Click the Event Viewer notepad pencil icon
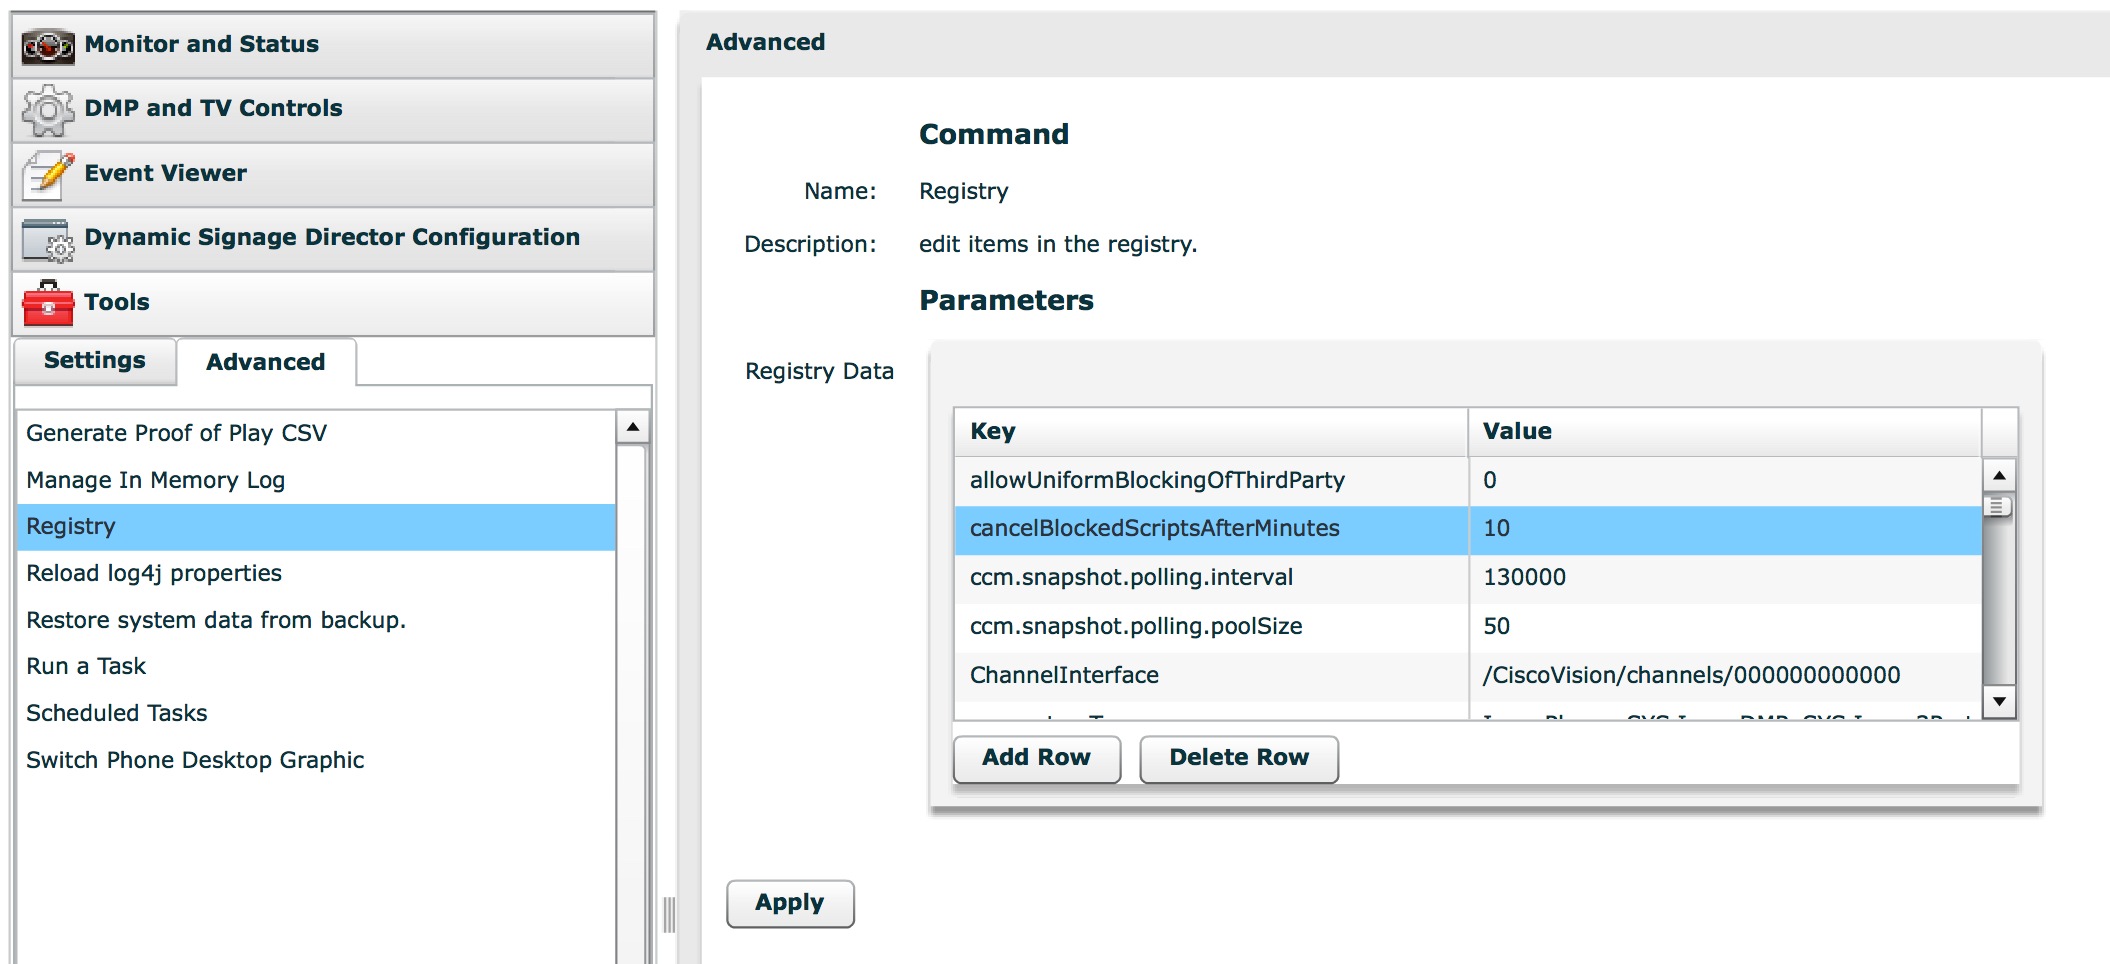 [x=48, y=175]
